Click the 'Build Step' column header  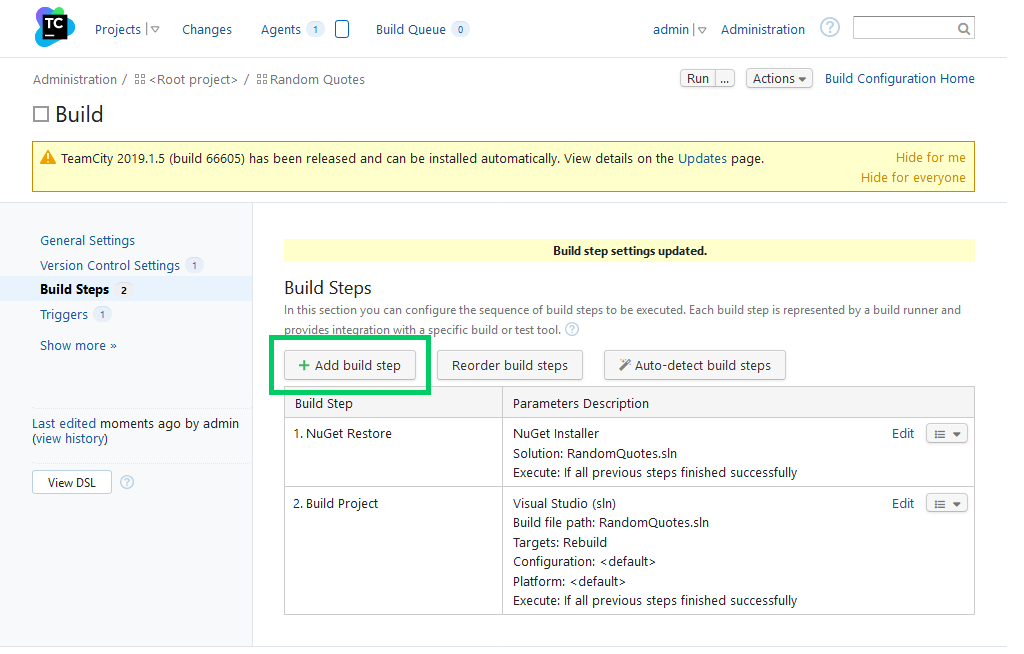[323, 404]
